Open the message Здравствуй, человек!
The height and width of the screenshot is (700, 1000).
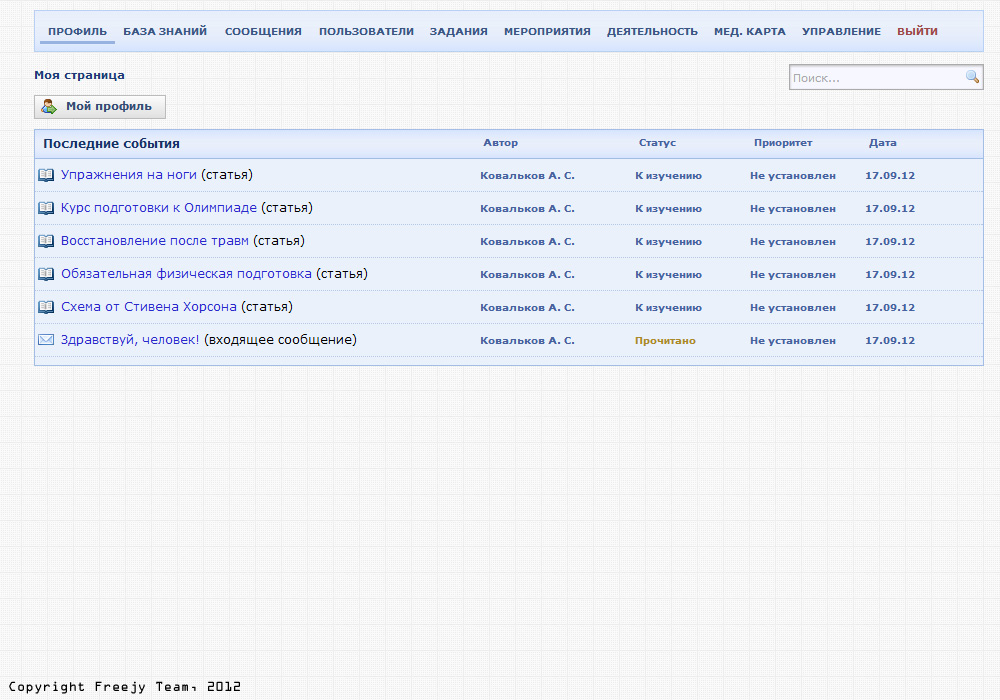click(x=130, y=340)
